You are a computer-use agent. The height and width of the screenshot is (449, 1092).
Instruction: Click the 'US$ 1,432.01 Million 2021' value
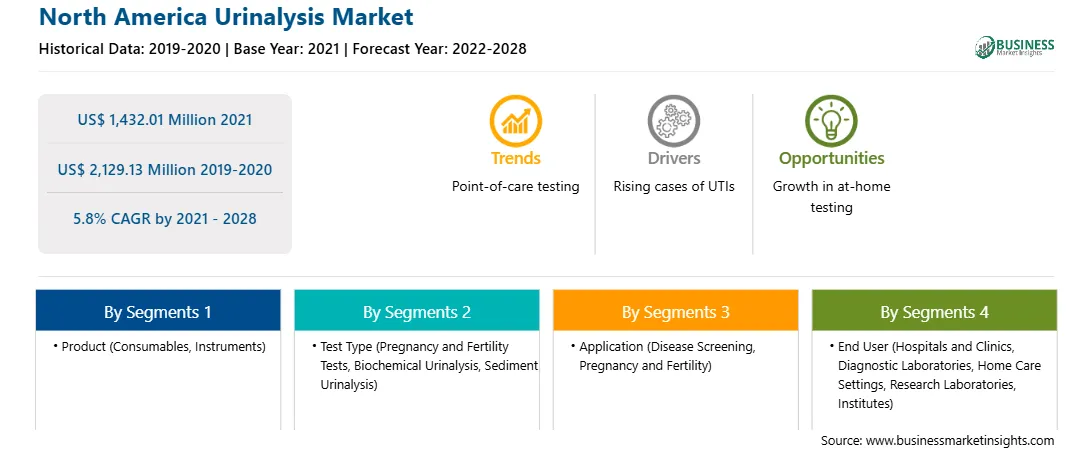165,119
